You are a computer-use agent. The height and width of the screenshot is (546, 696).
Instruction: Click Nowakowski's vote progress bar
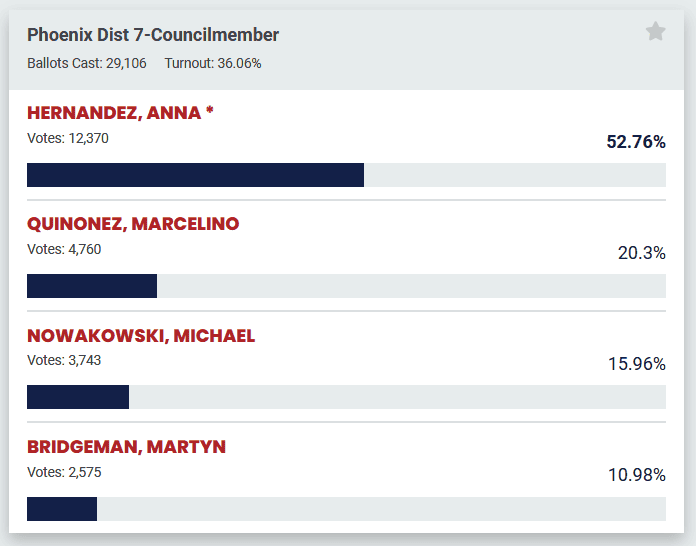[x=346, y=397]
